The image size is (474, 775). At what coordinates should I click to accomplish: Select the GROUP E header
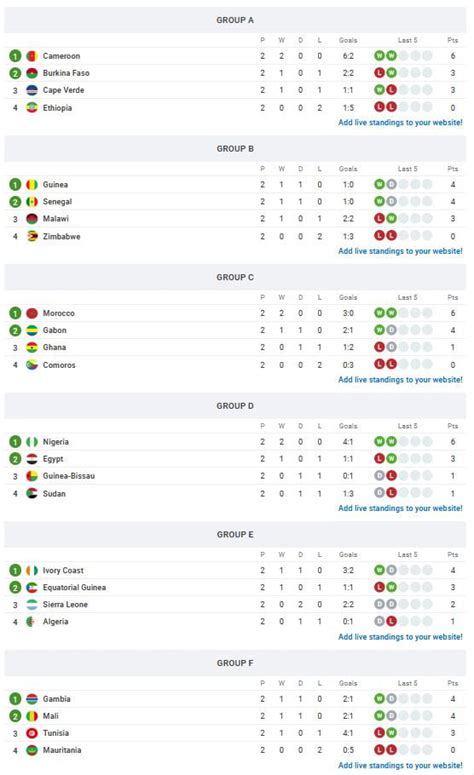(x=235, y=534)
